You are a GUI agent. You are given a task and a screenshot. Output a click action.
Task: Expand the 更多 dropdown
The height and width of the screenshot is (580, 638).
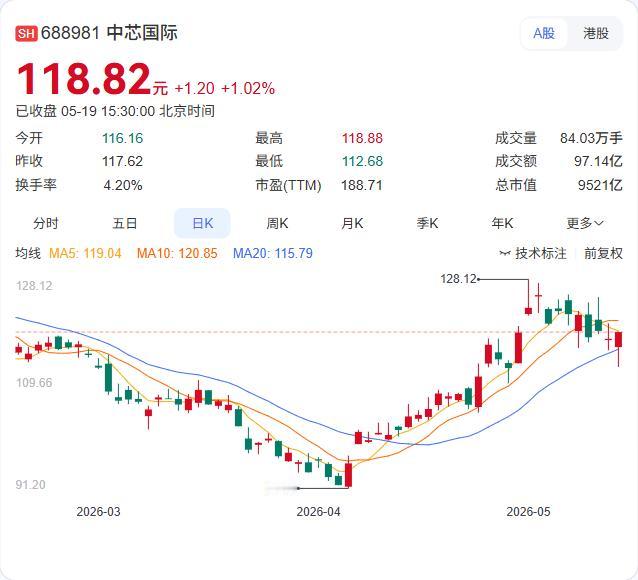pyautogui.click(x=585, y=223)
